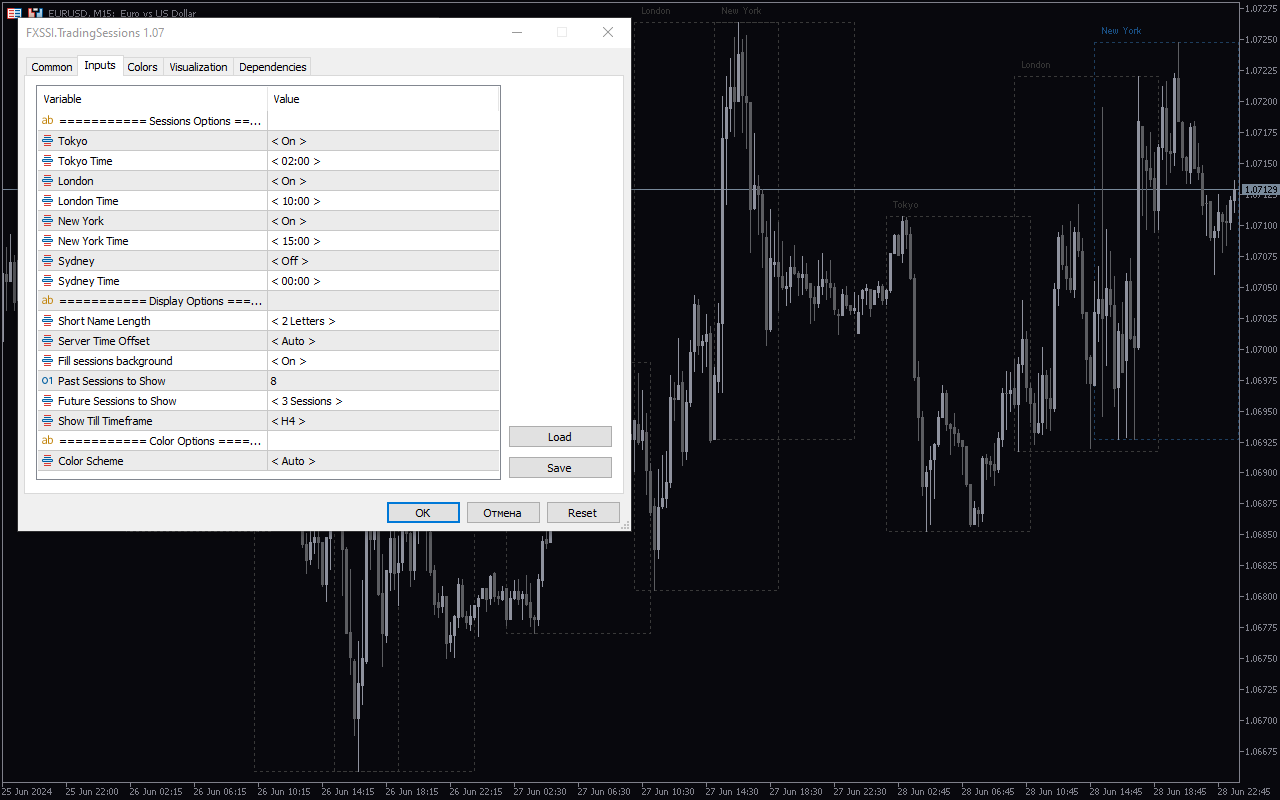Click the Future Sessions to Show row icon
Viewport: 1280px width, 800px height.
pyautogui.click(x=47, y=401)
